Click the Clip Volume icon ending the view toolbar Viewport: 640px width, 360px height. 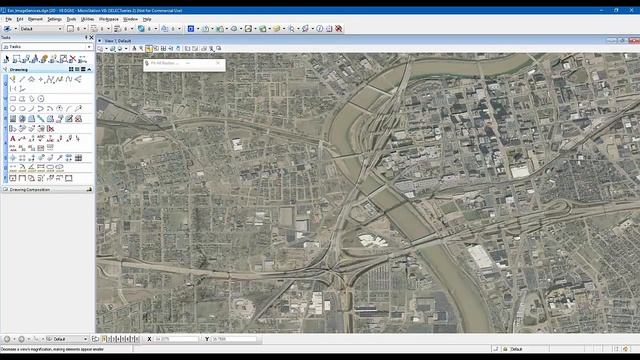click(x=219, y=49)
